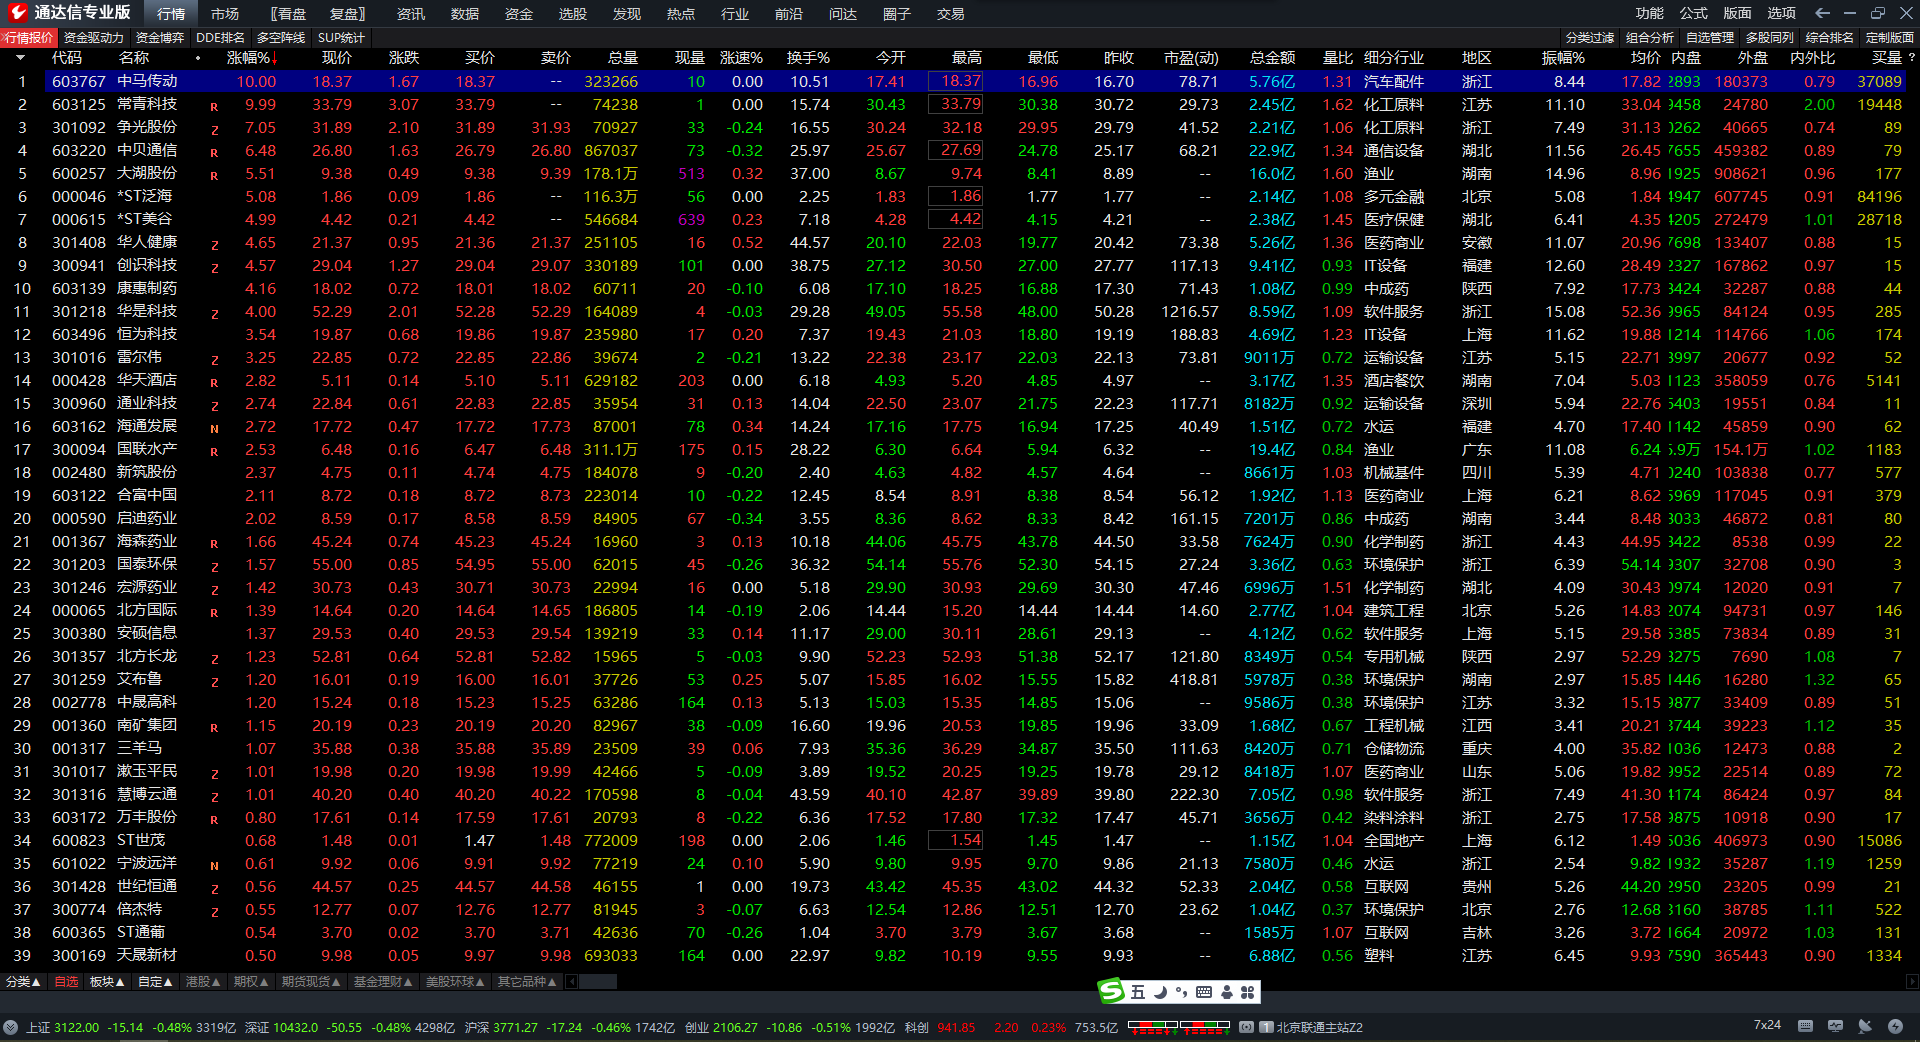The height and width of the screenshot is (1042, 1920).
Task: Sort by the 涨幅% column header
Action: point(252,58)
